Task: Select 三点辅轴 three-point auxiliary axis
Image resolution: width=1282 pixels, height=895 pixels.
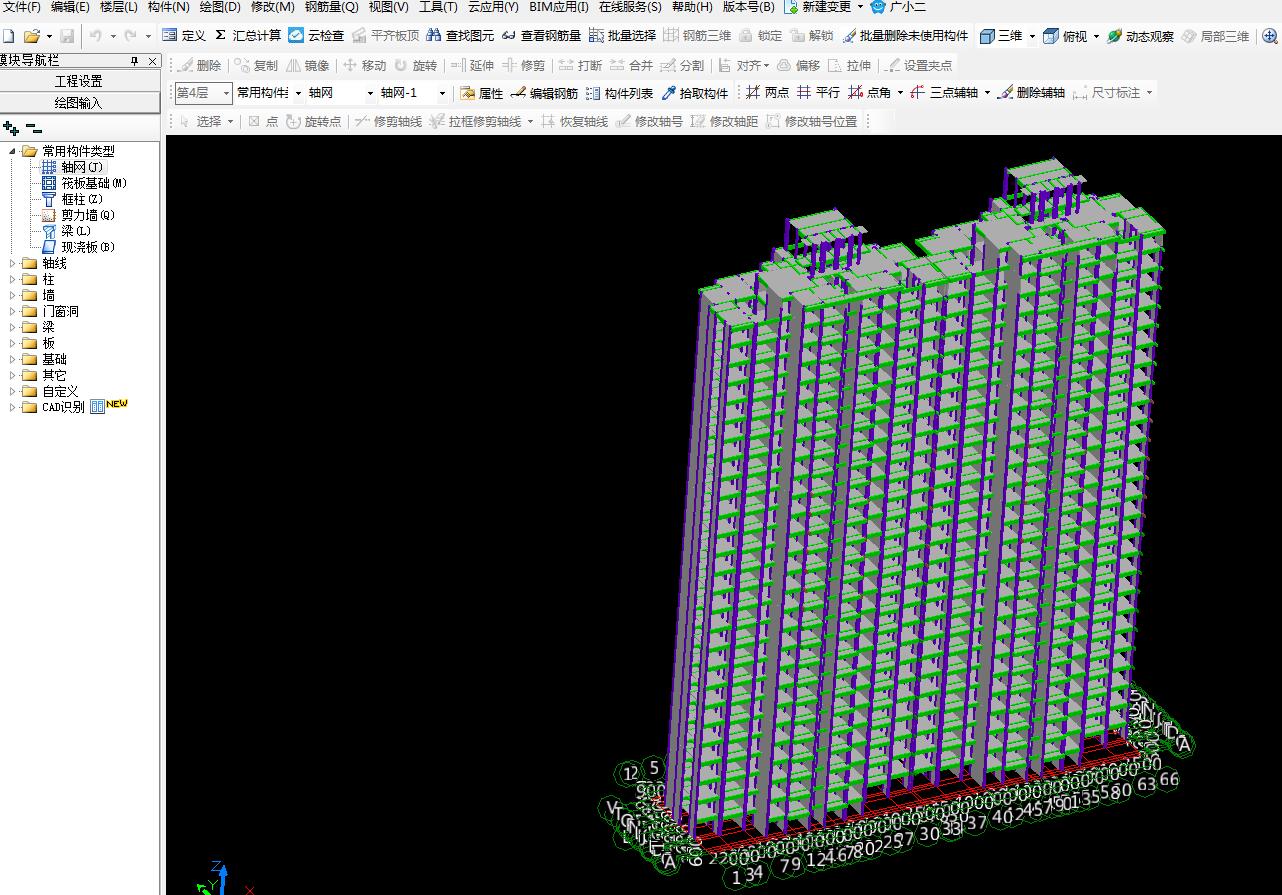Action: 944,93
